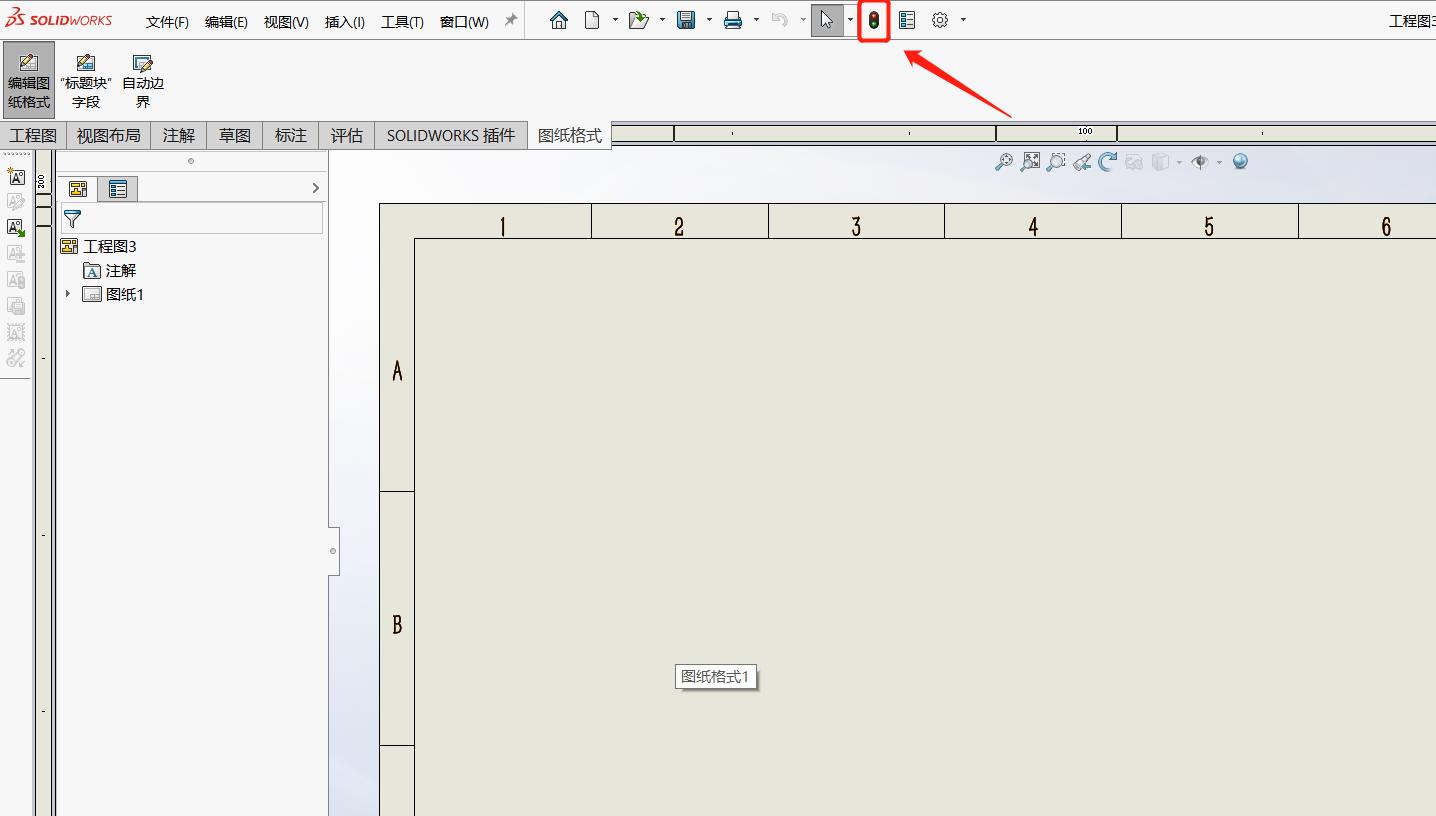Click the Print icon
The image size is (1436, 816).
[733, 20]
